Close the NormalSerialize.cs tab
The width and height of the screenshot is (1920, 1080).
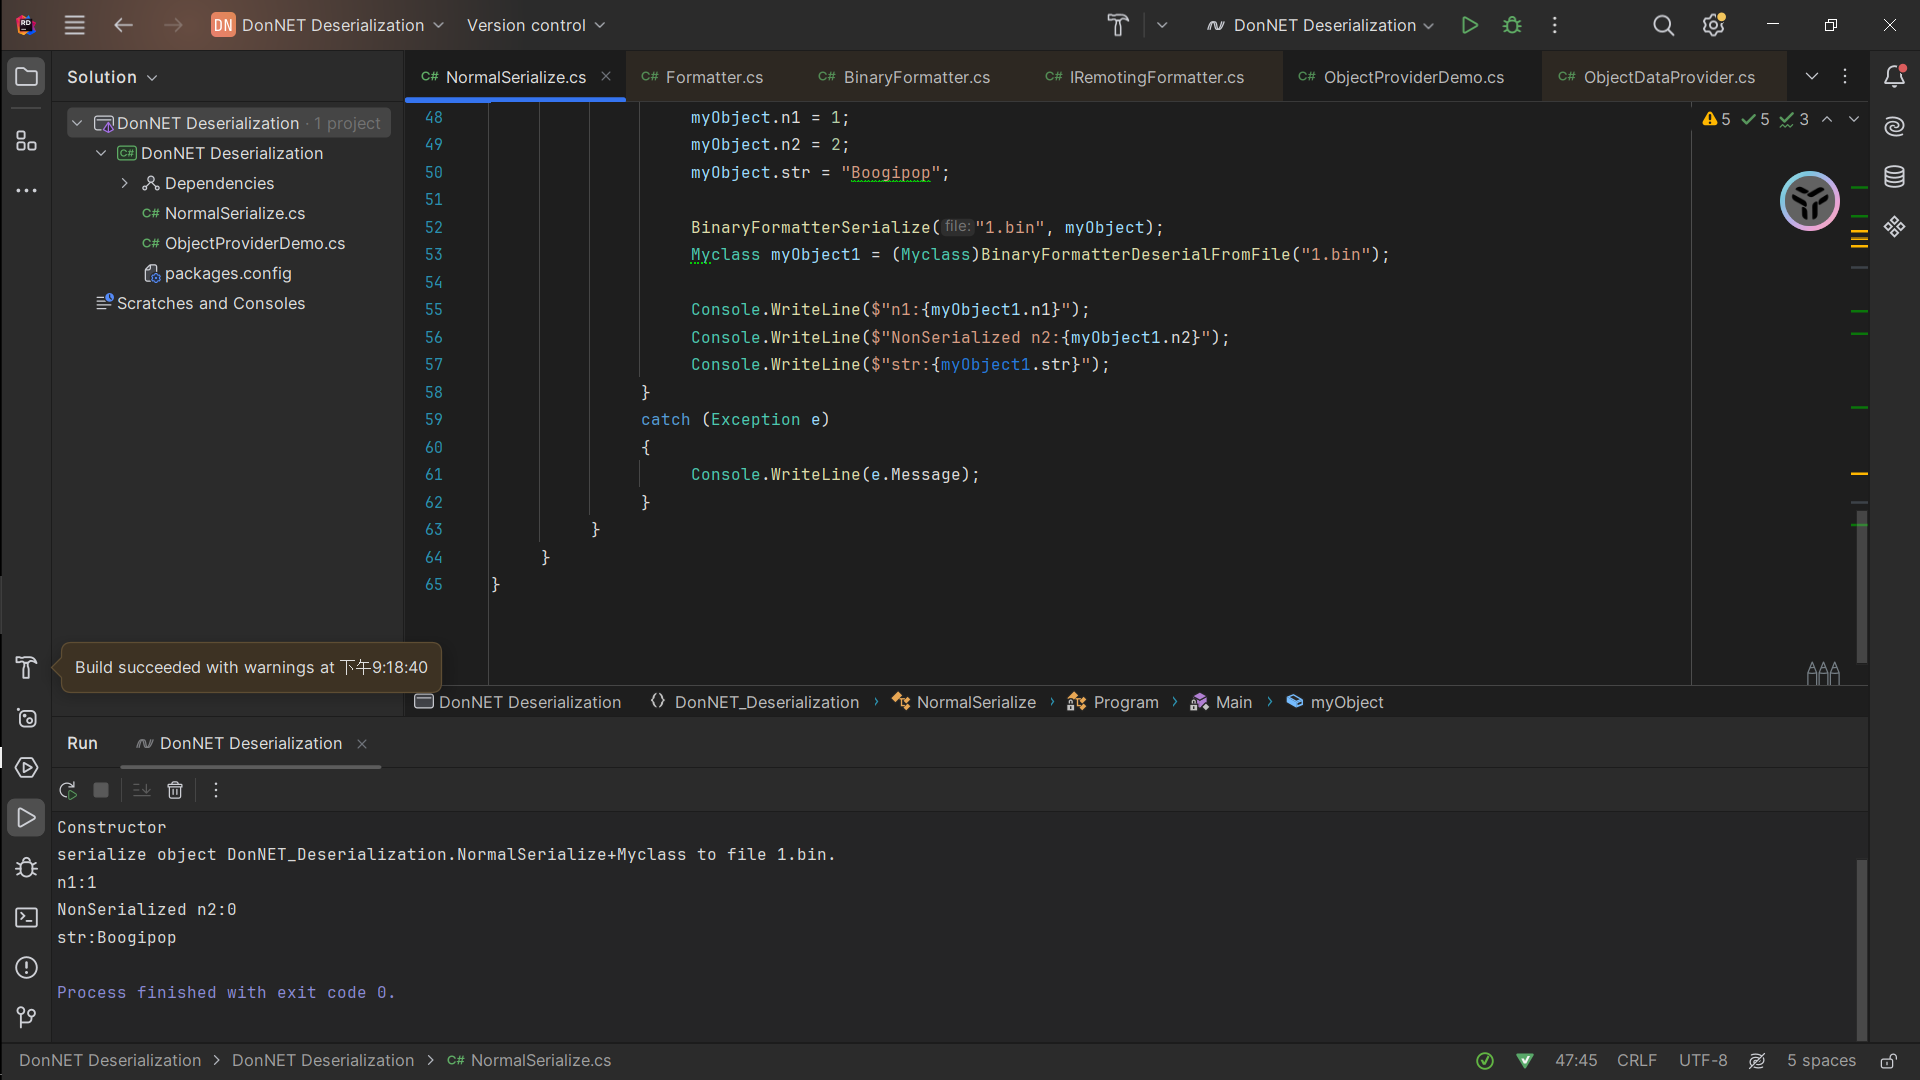(x=606, y=76)
